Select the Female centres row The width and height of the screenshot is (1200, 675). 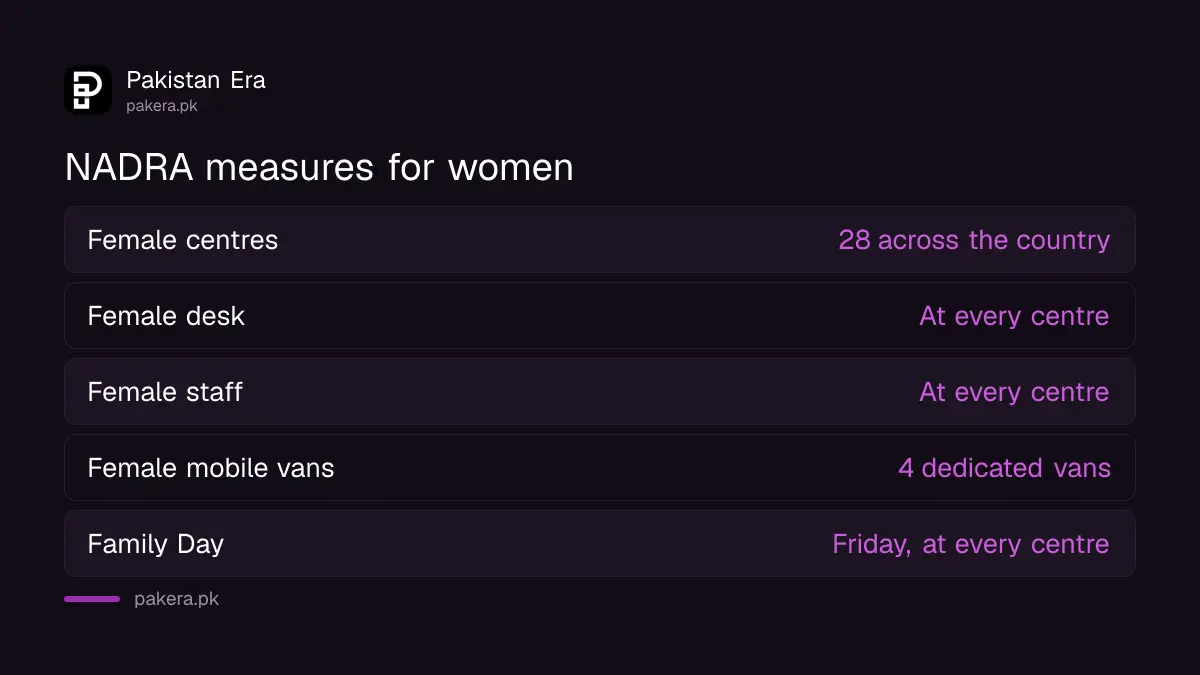(x=600, y=240)
